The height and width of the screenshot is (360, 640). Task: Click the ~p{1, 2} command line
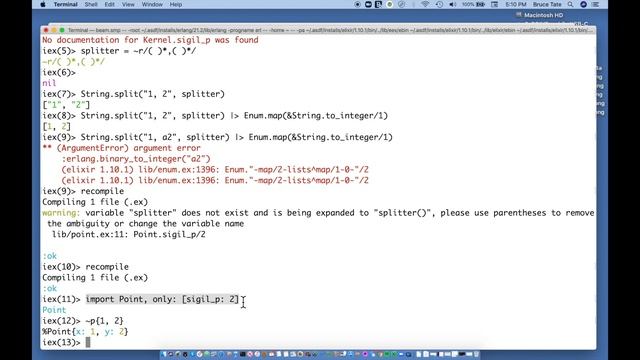pos(104,321)
